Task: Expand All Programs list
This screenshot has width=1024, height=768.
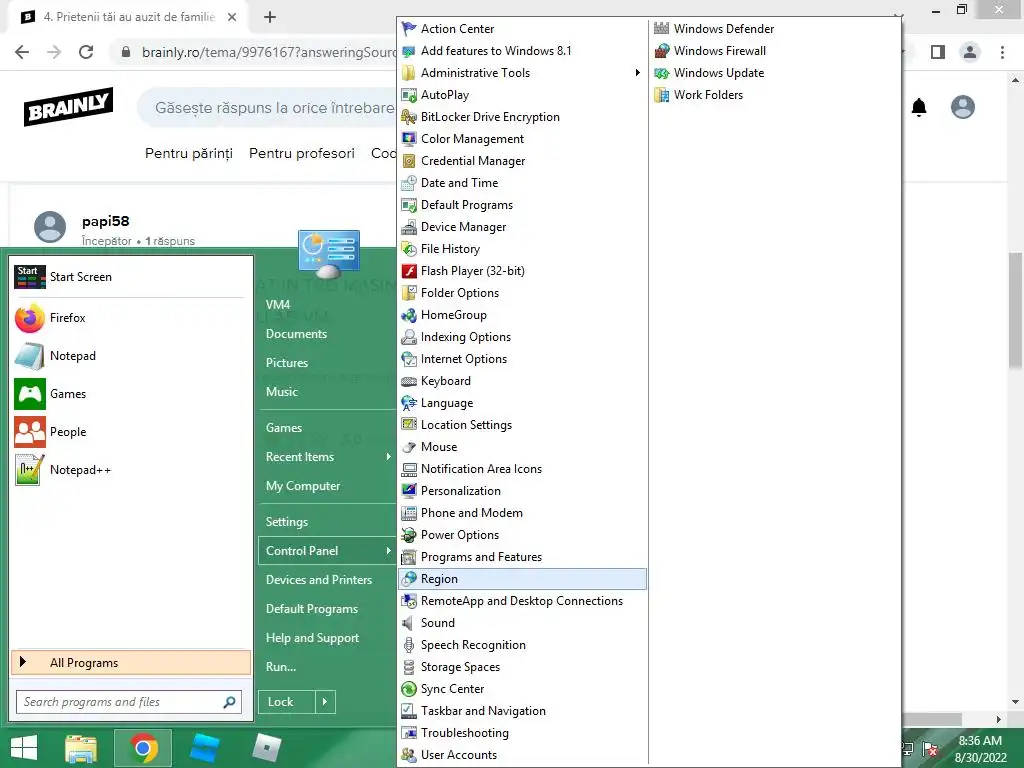Action: 131,663
